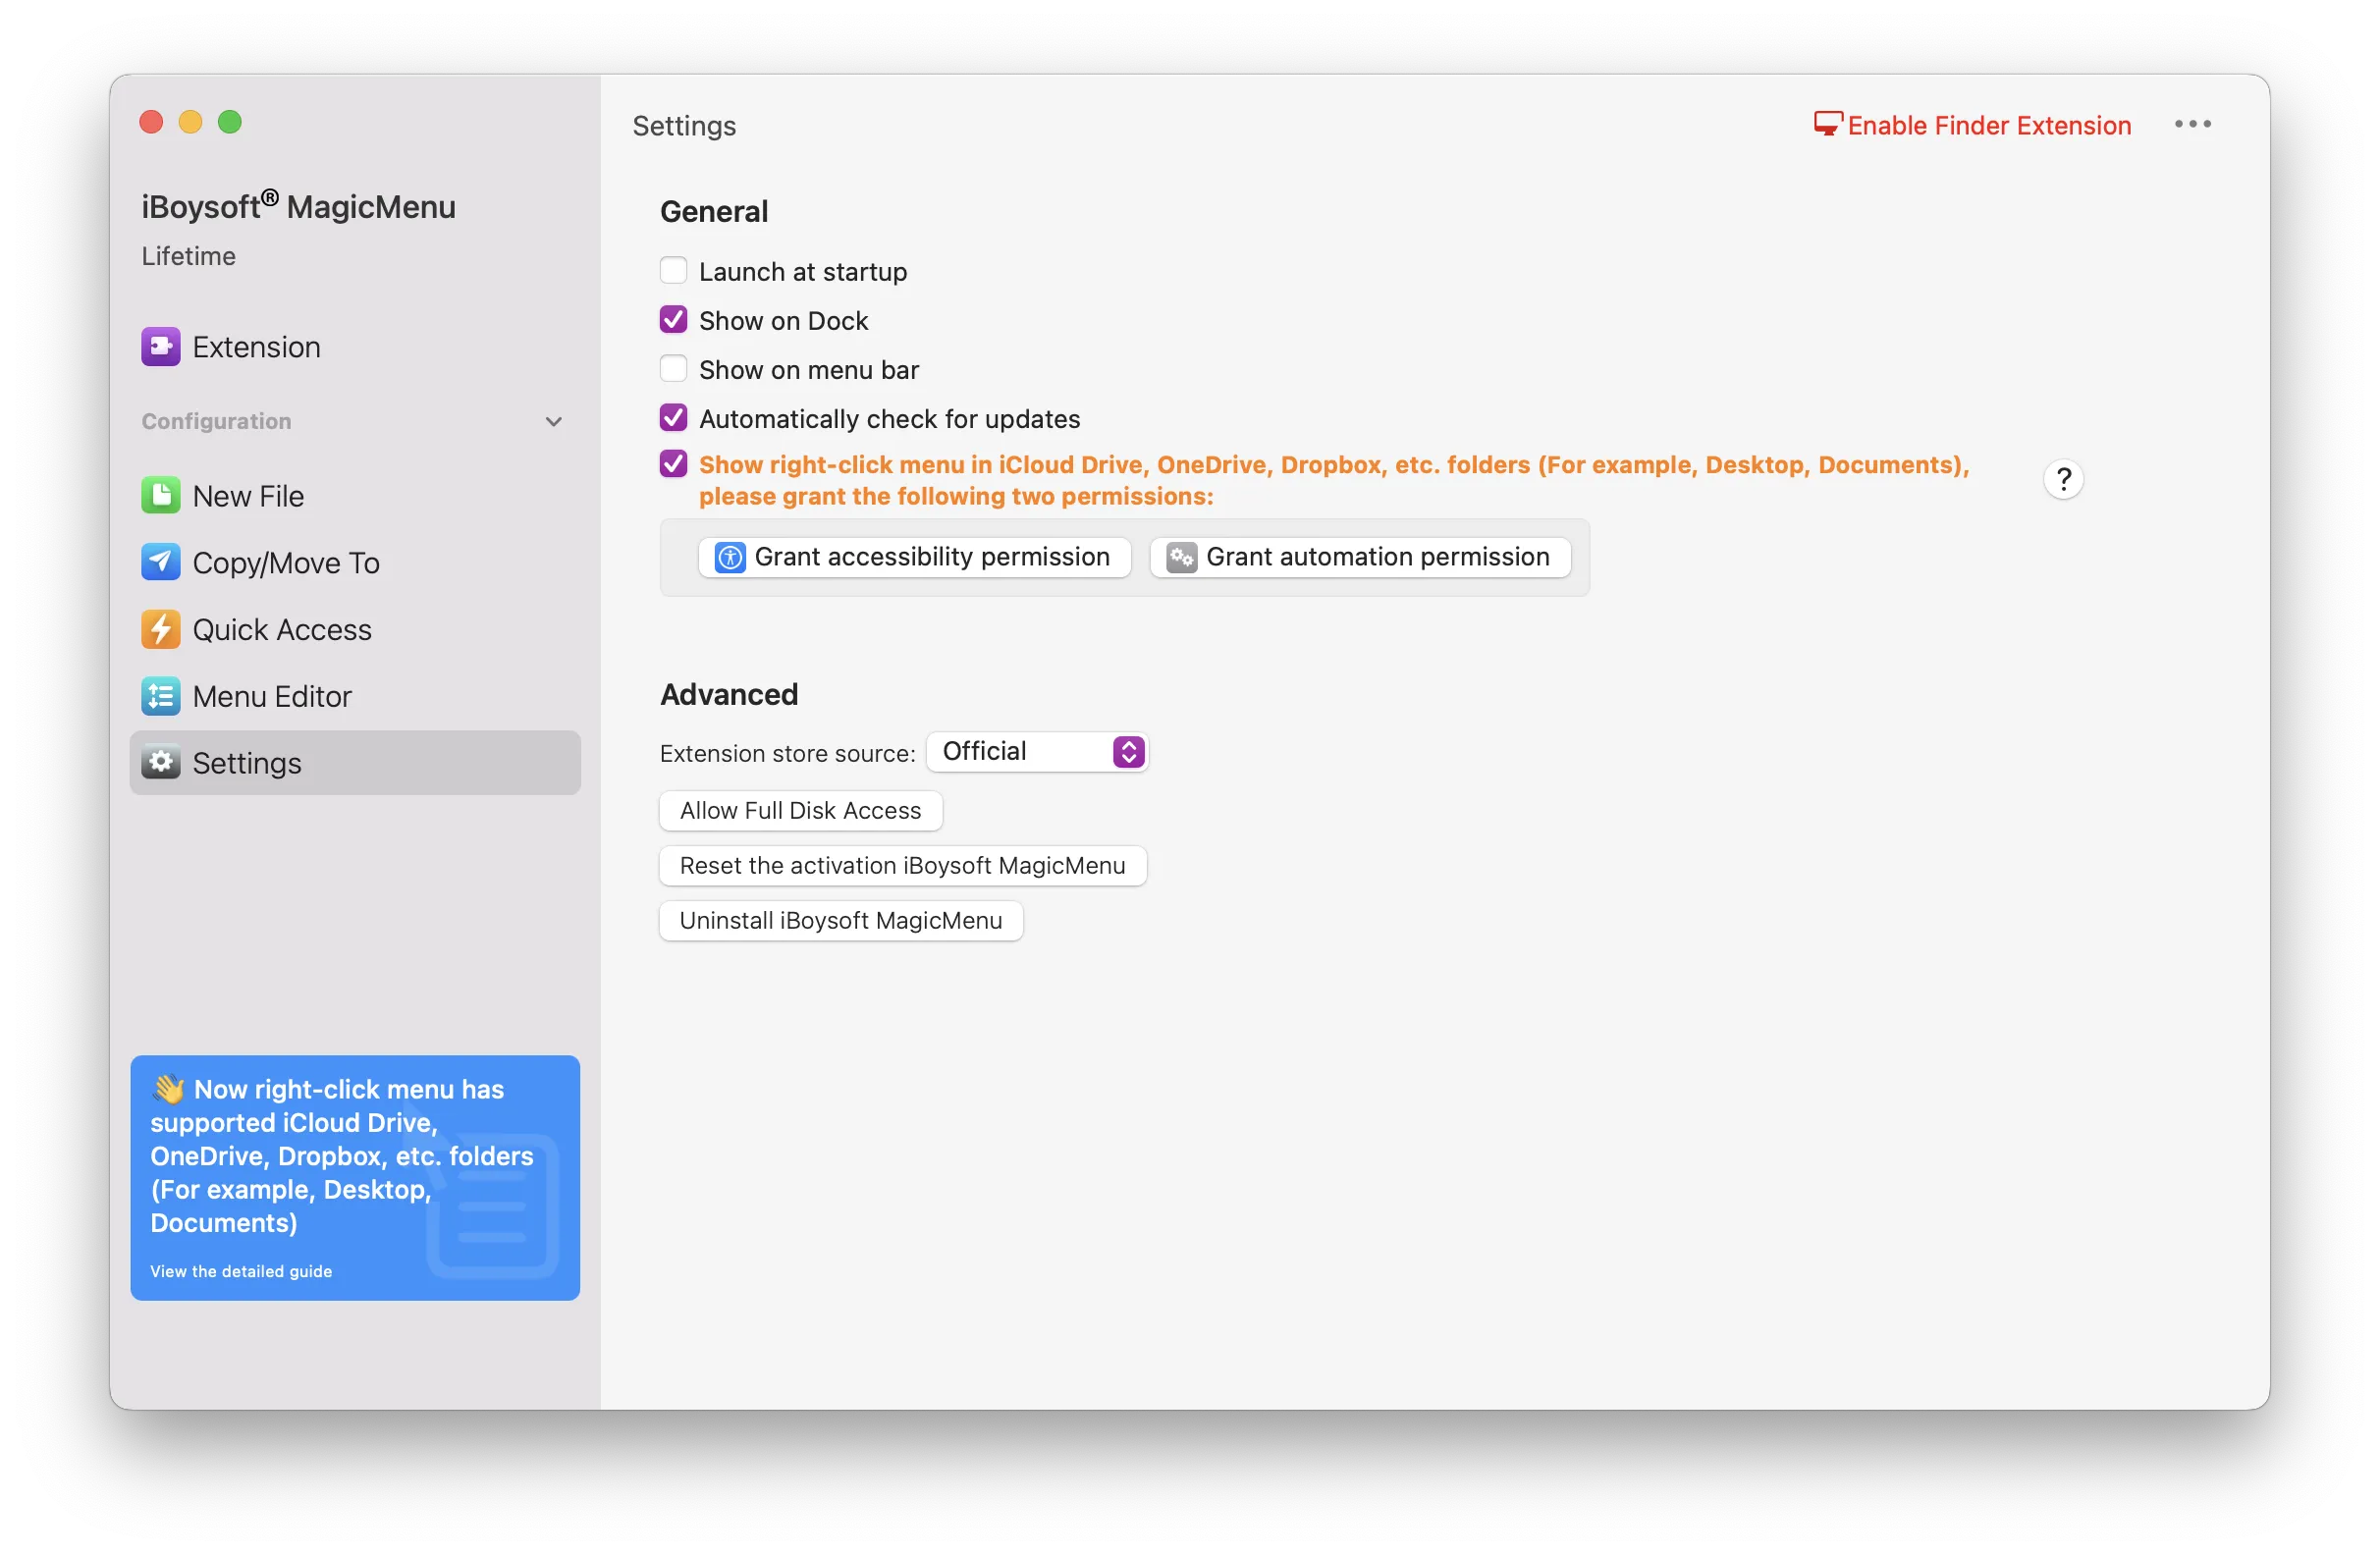Toggle the Launch at startup checkbox
The image size is (2380, 1555).
pos(674,271)
